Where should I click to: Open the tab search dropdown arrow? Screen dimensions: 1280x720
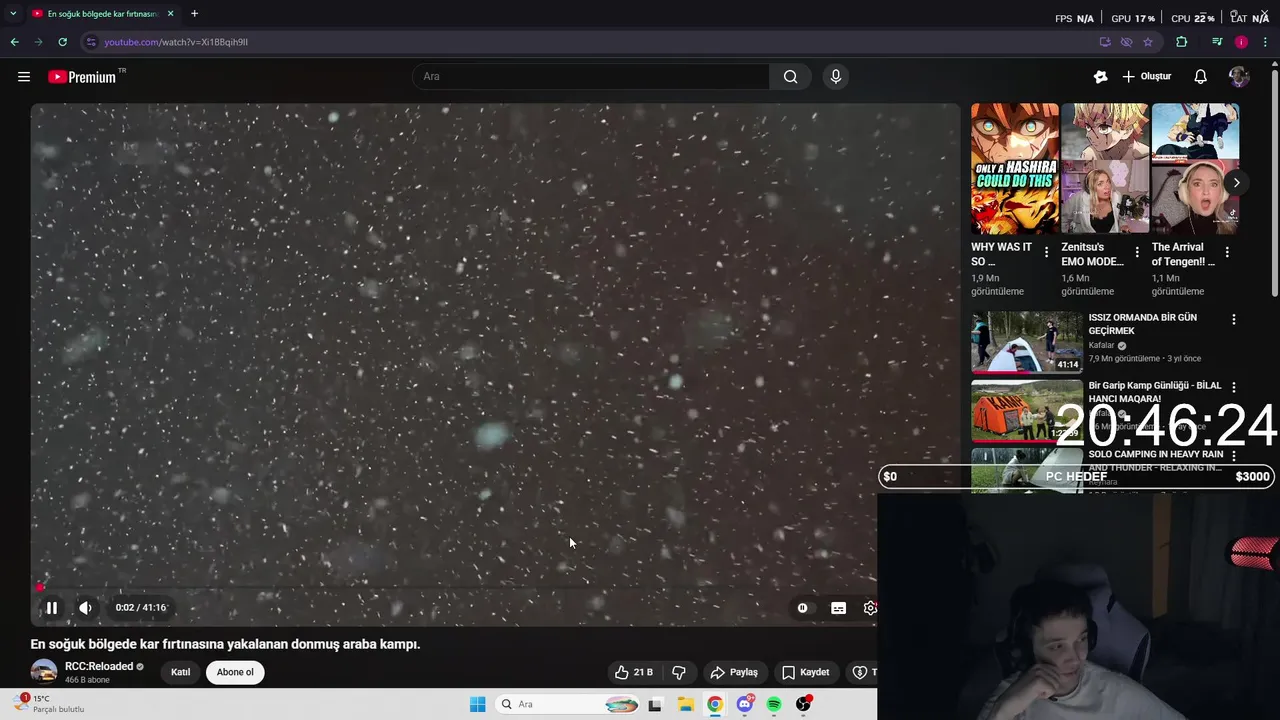tap(13, 14)
